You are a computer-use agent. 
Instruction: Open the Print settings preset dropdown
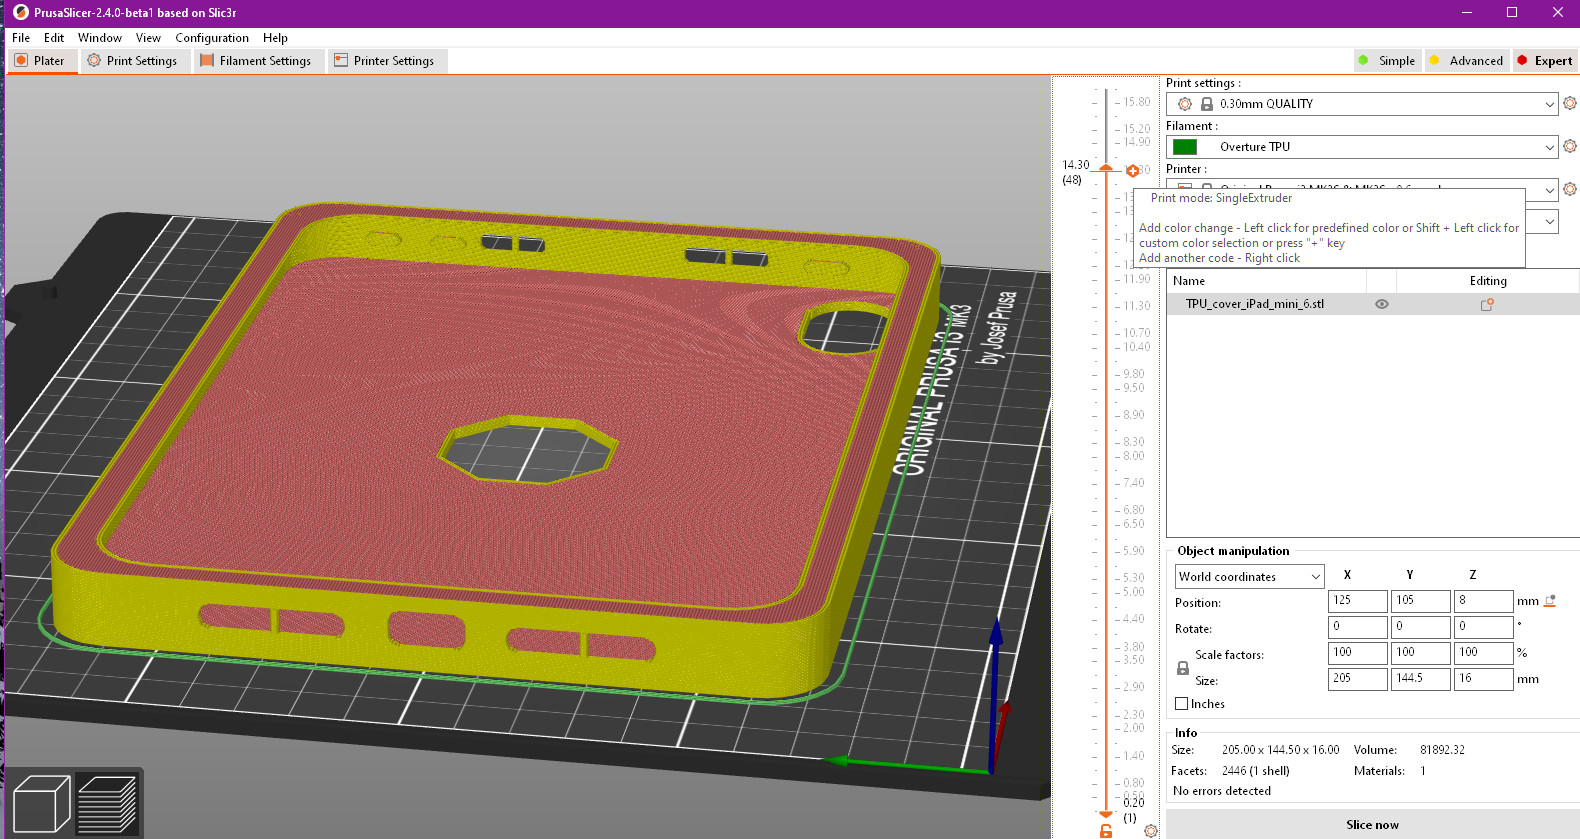1362,104
